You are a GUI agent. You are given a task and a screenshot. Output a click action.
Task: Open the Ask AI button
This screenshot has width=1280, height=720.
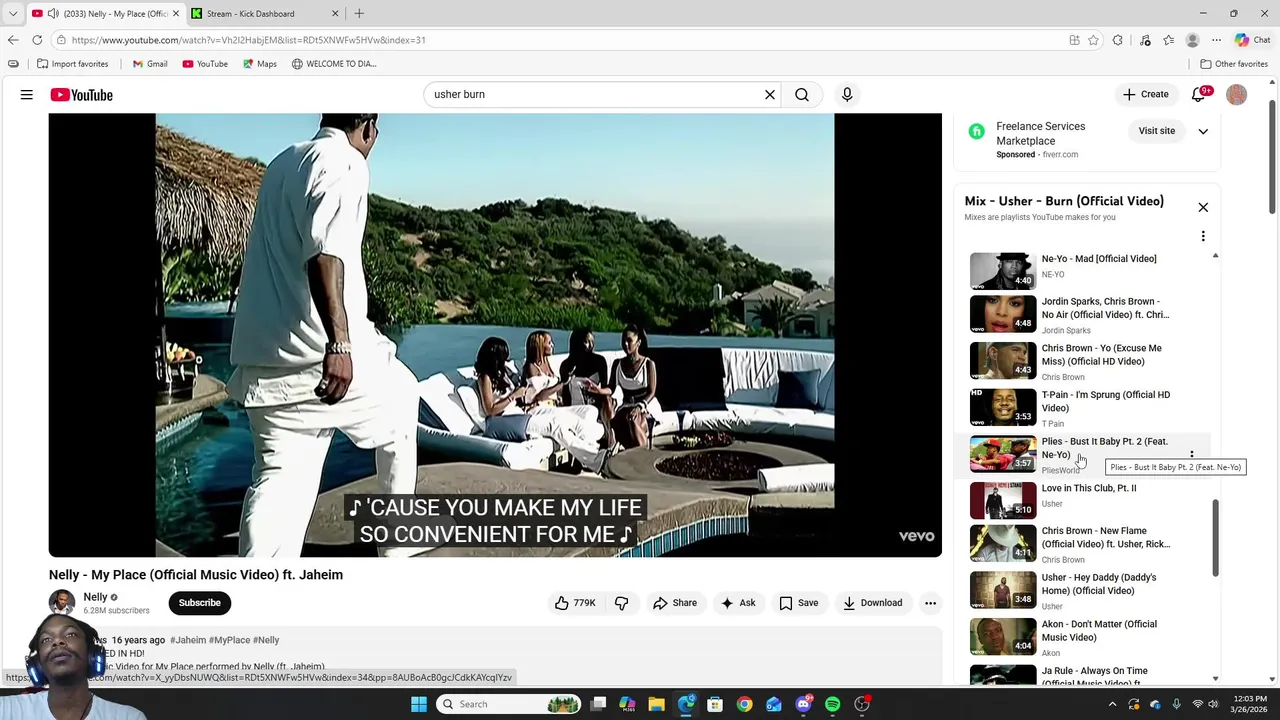click(x=738, y=603)
